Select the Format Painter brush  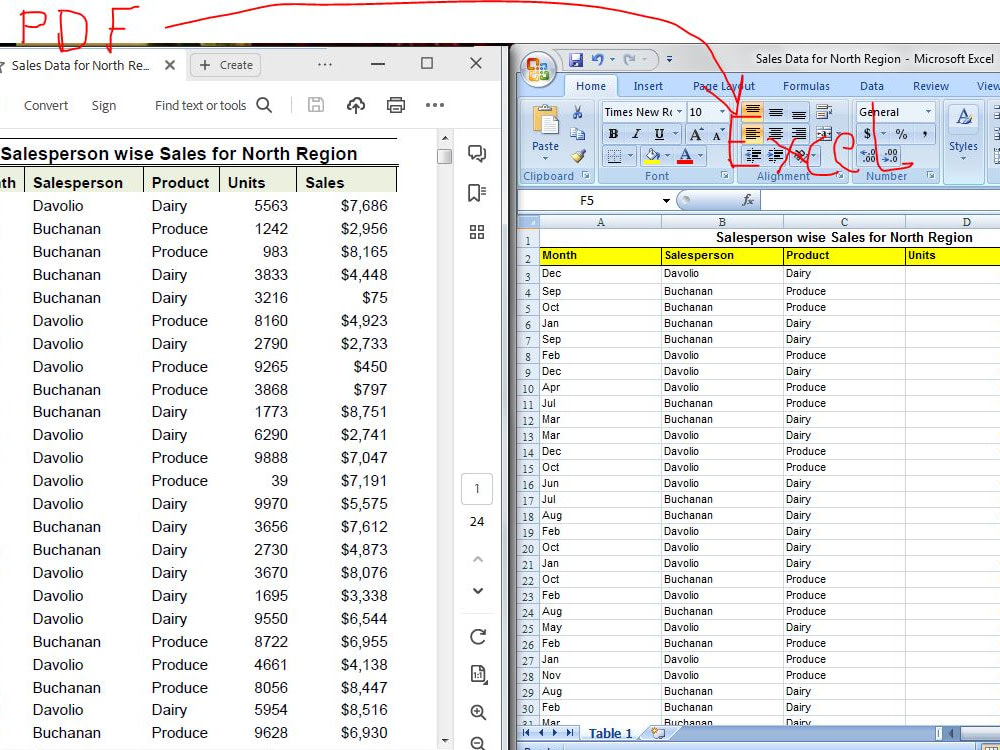point(578,155)
